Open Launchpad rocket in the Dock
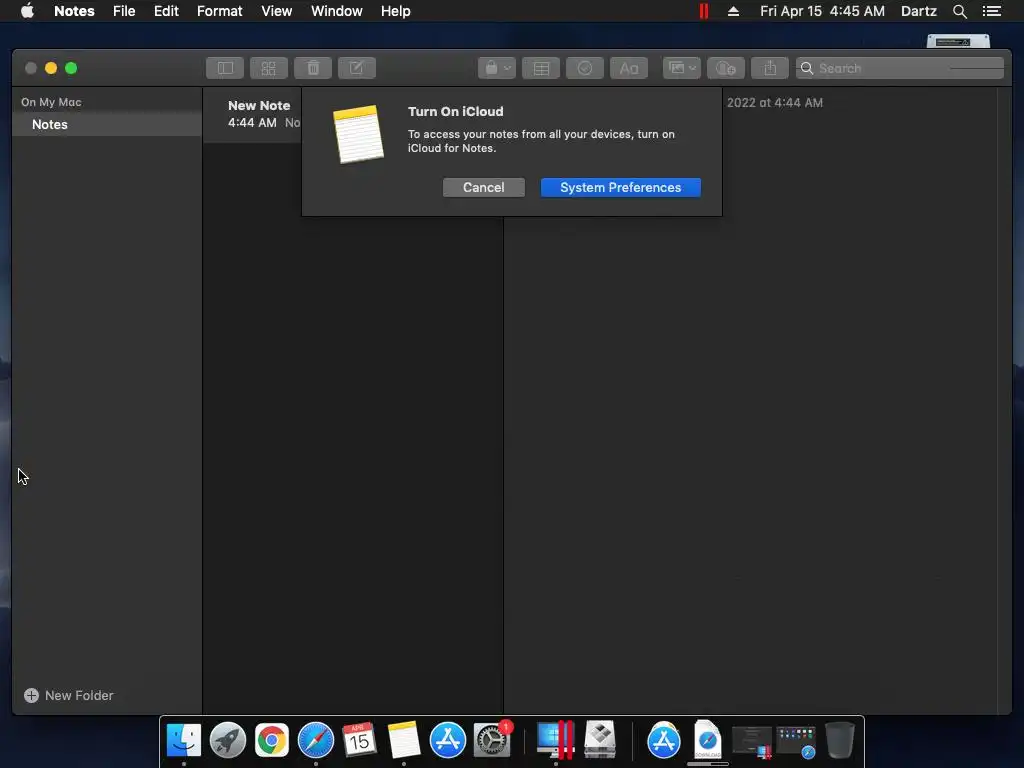 tap(227, 740)
